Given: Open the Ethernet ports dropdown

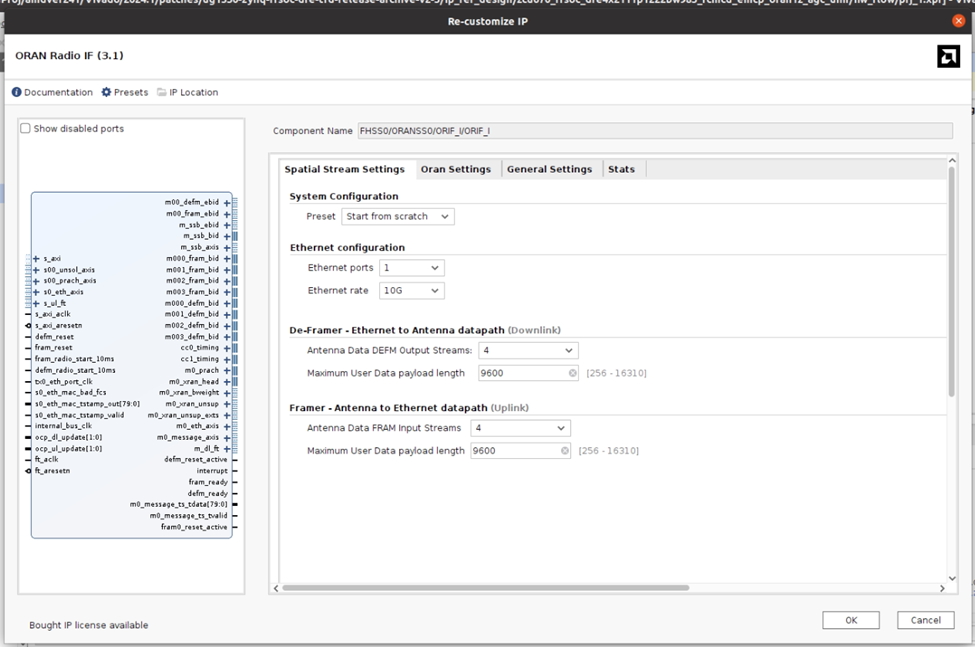Looking at the screenshot, I should [412, 268].
